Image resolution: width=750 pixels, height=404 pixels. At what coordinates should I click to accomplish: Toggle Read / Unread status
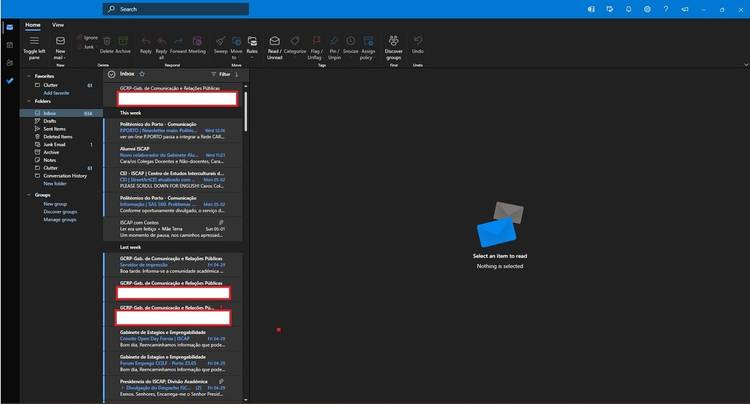[x=275, y=47]
